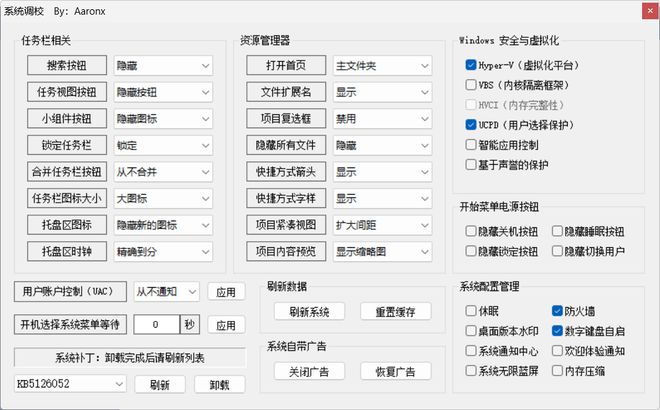The image size is (660, 410).
Task: Toggle the 数字键盘自启 checkbox
Action: click(557, 331)
